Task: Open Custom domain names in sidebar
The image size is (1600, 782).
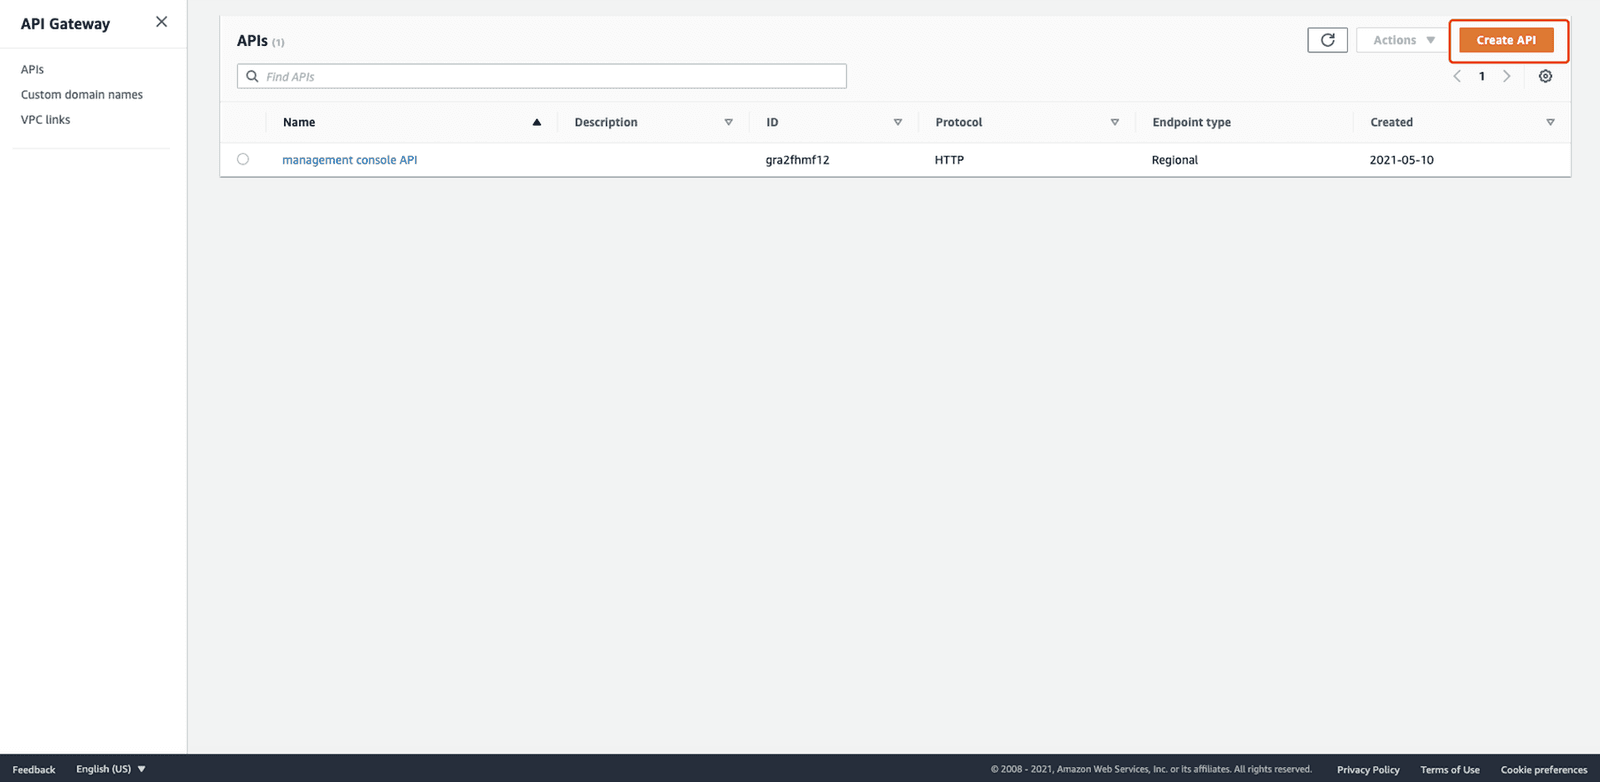Action: pos(82,94)
